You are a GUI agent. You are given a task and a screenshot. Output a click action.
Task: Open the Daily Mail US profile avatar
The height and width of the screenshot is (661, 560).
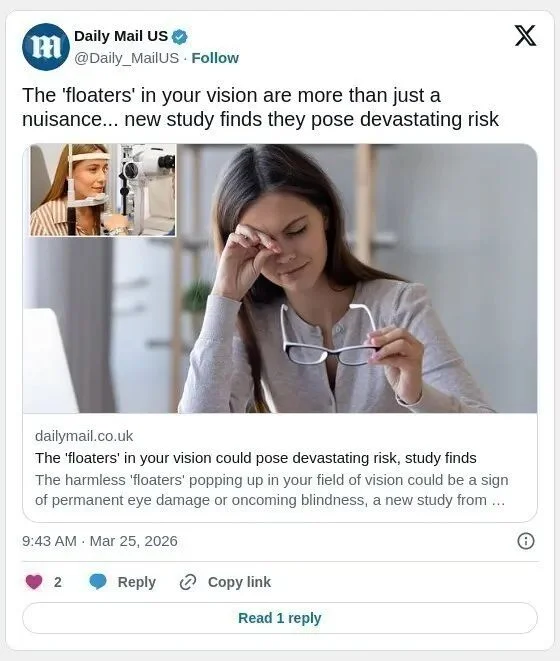coord(46,46)
